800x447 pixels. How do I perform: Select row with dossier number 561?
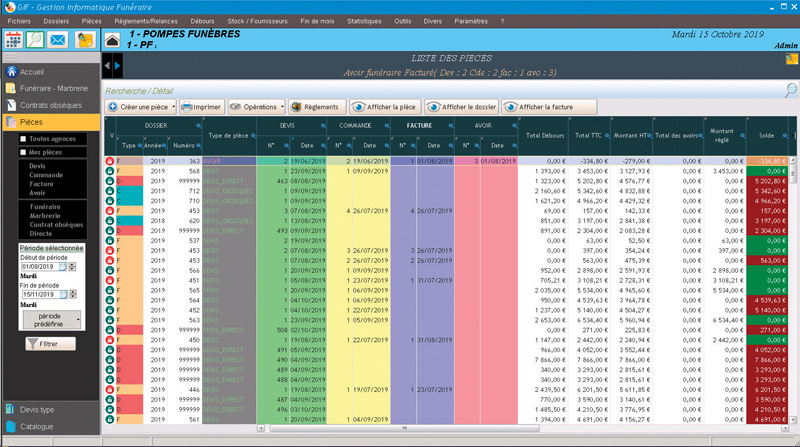(446, 419)
